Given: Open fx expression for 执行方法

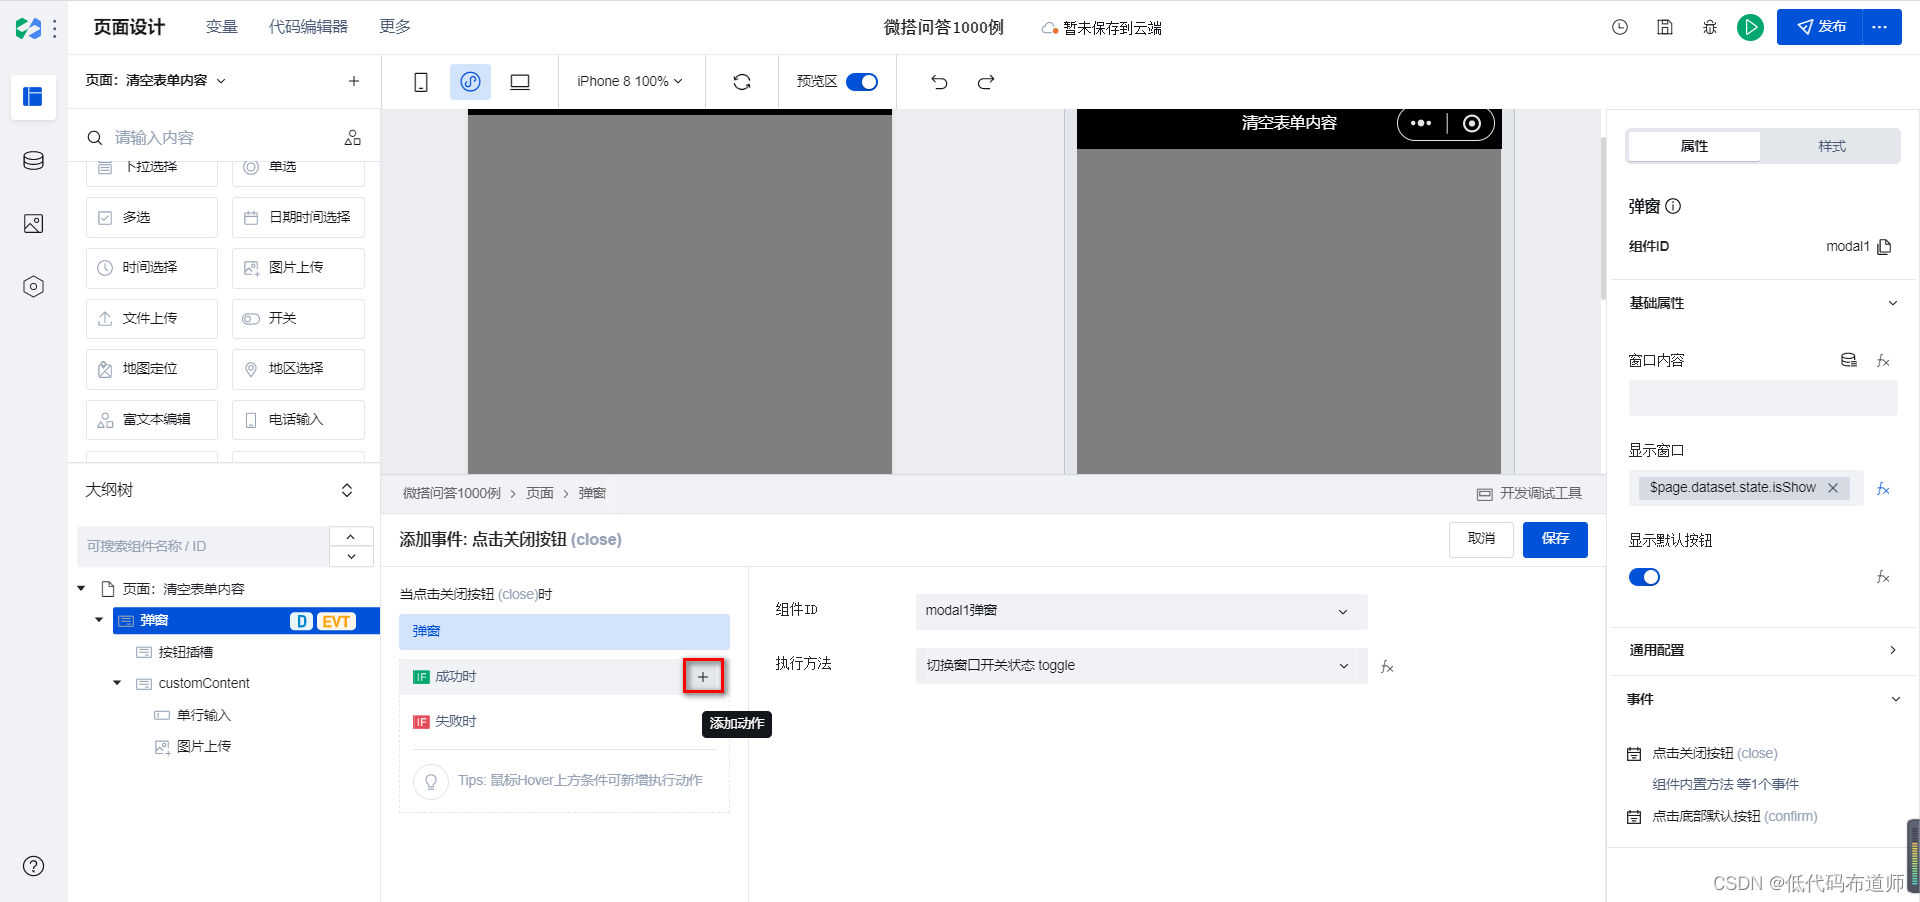Looking at the screenshot, I should (1387, 667).
